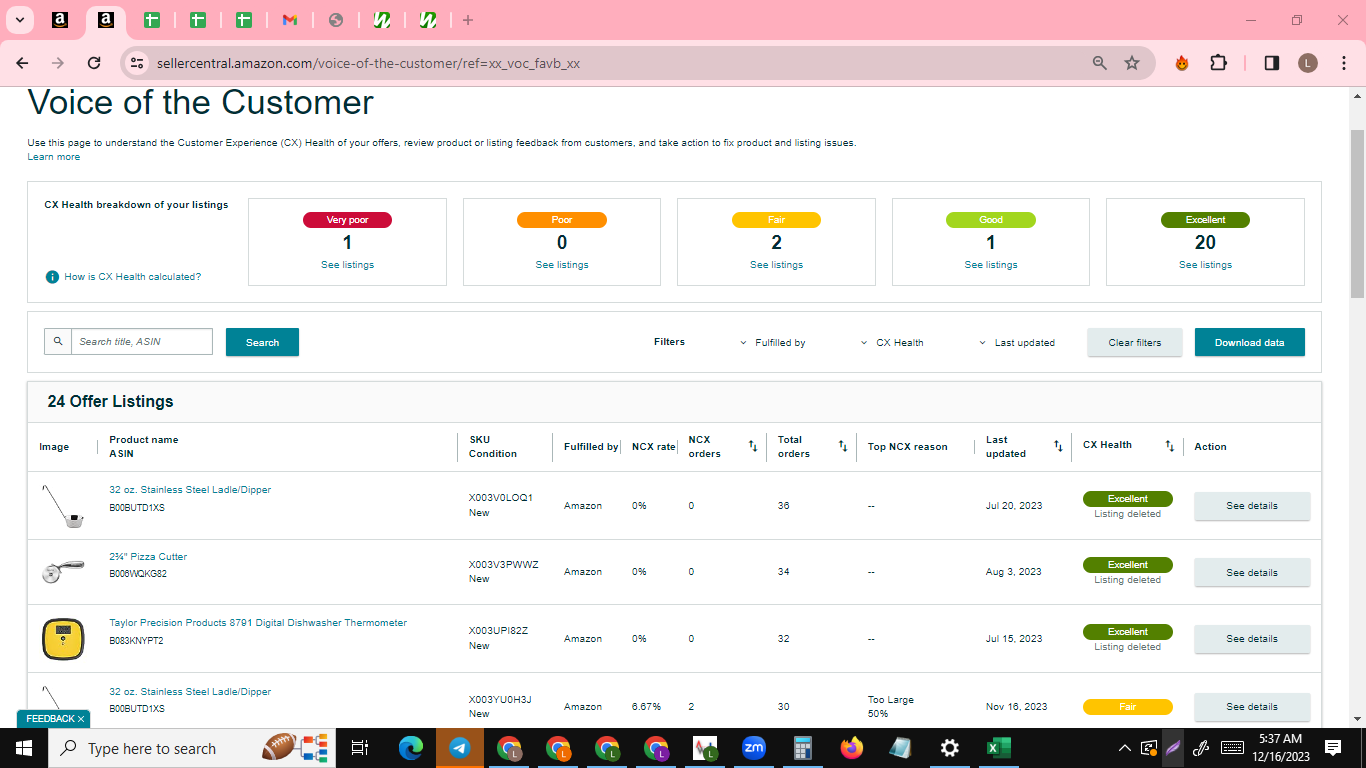
Task: Sort table by Last updated column arrows
Action: point(1058,446)
